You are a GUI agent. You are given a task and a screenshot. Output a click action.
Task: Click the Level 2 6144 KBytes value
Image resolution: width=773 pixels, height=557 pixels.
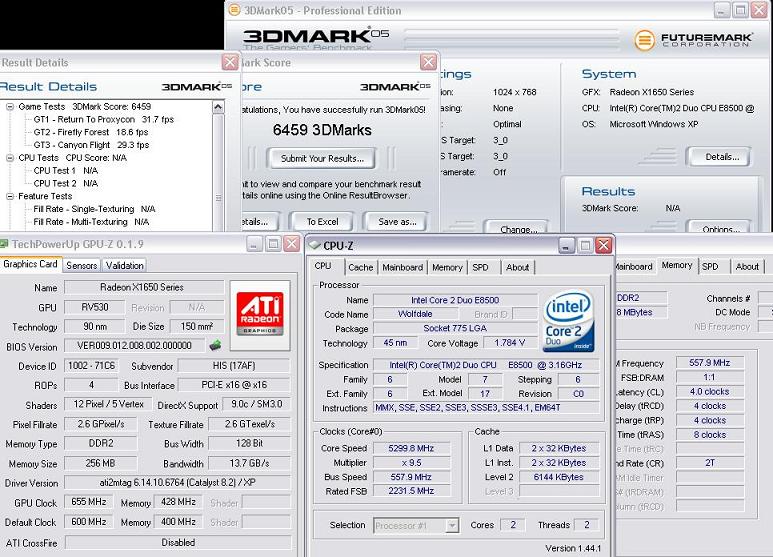click(559, 477)
